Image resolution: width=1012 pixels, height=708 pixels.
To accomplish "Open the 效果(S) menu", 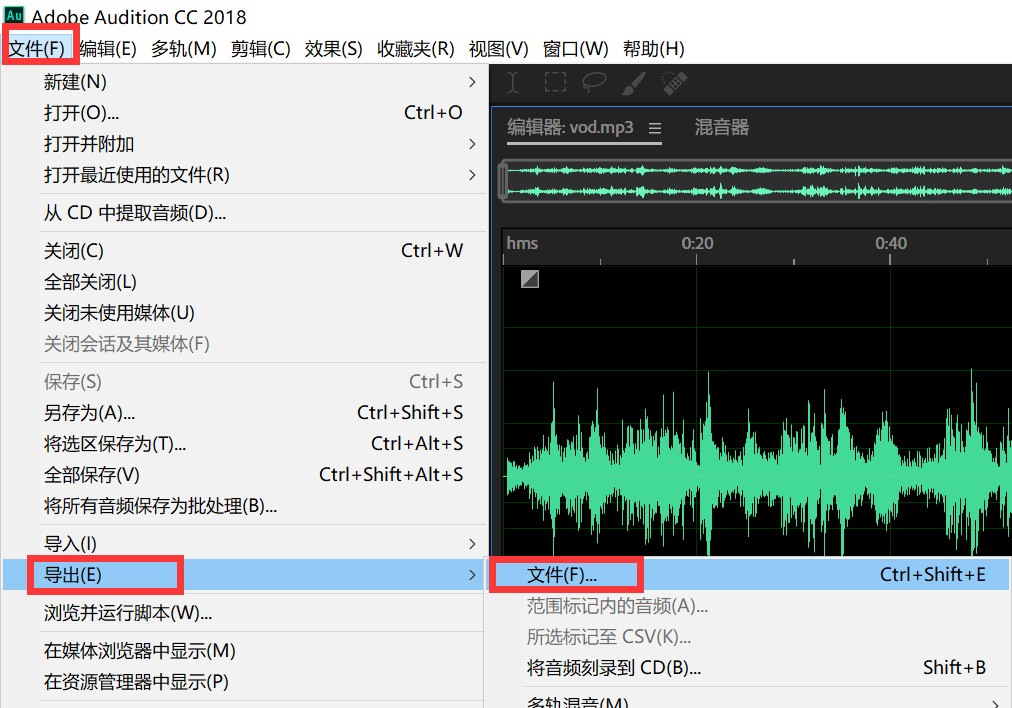I will [x=333, y=49].
